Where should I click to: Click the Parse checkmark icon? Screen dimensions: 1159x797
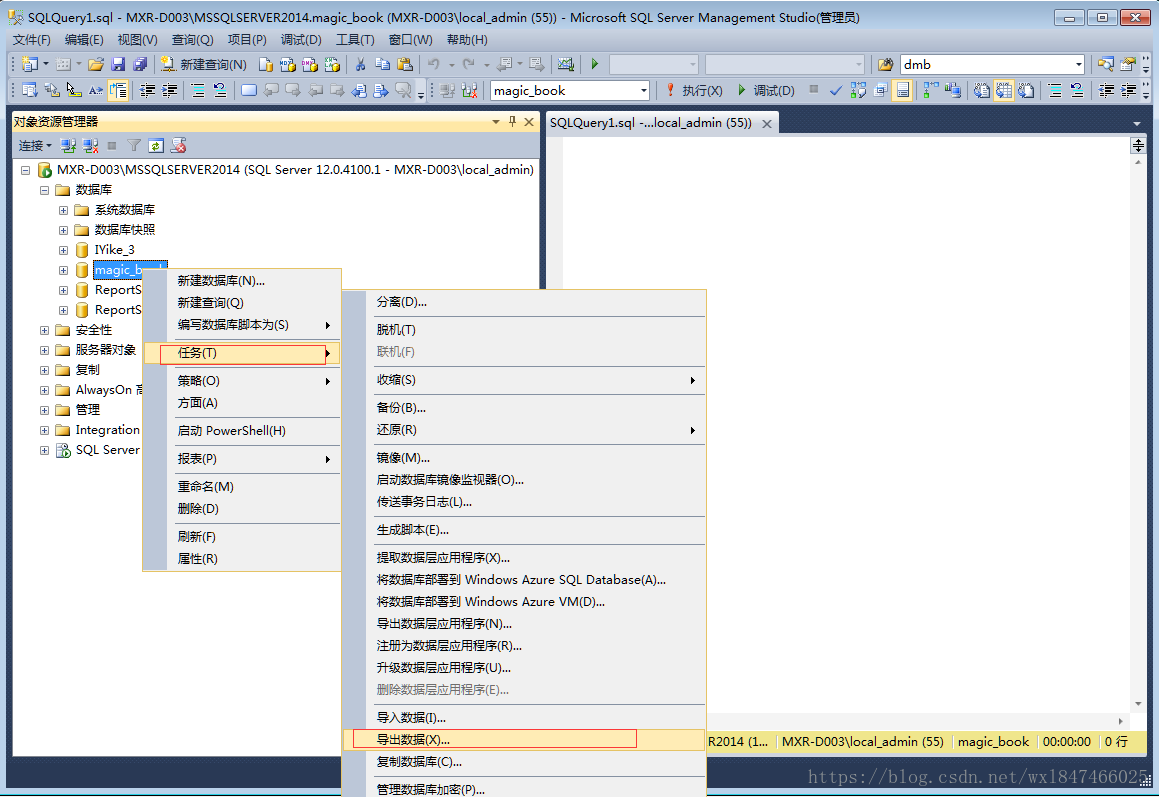(x=835, y=90)
